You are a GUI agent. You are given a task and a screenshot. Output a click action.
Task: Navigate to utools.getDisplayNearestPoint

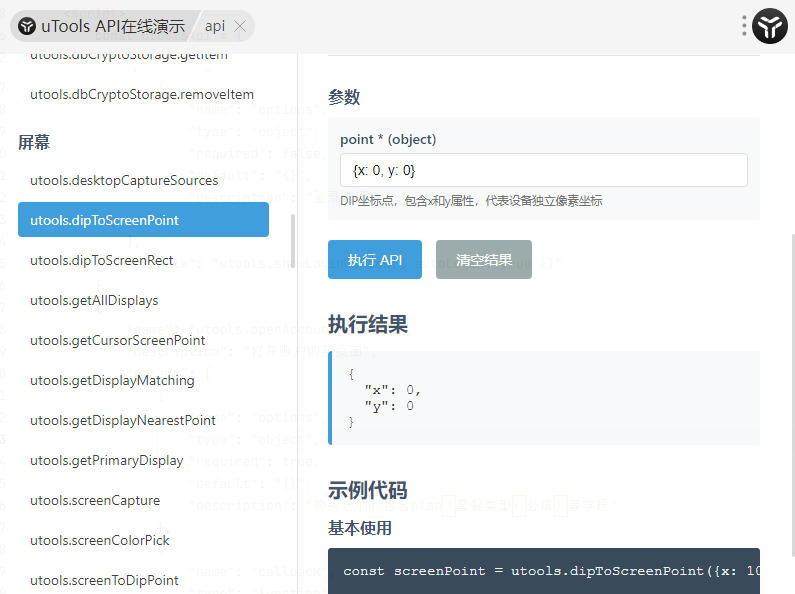pyautogui.click(x=123, y=420)
